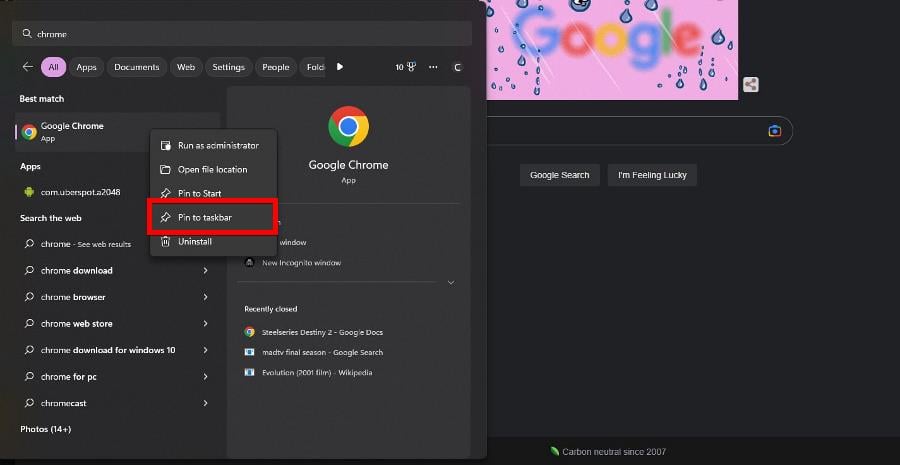Image resolution: width=900 pixels, height=465 pixels.
Task: Select Open file location entry
Action: coord(212,169)
